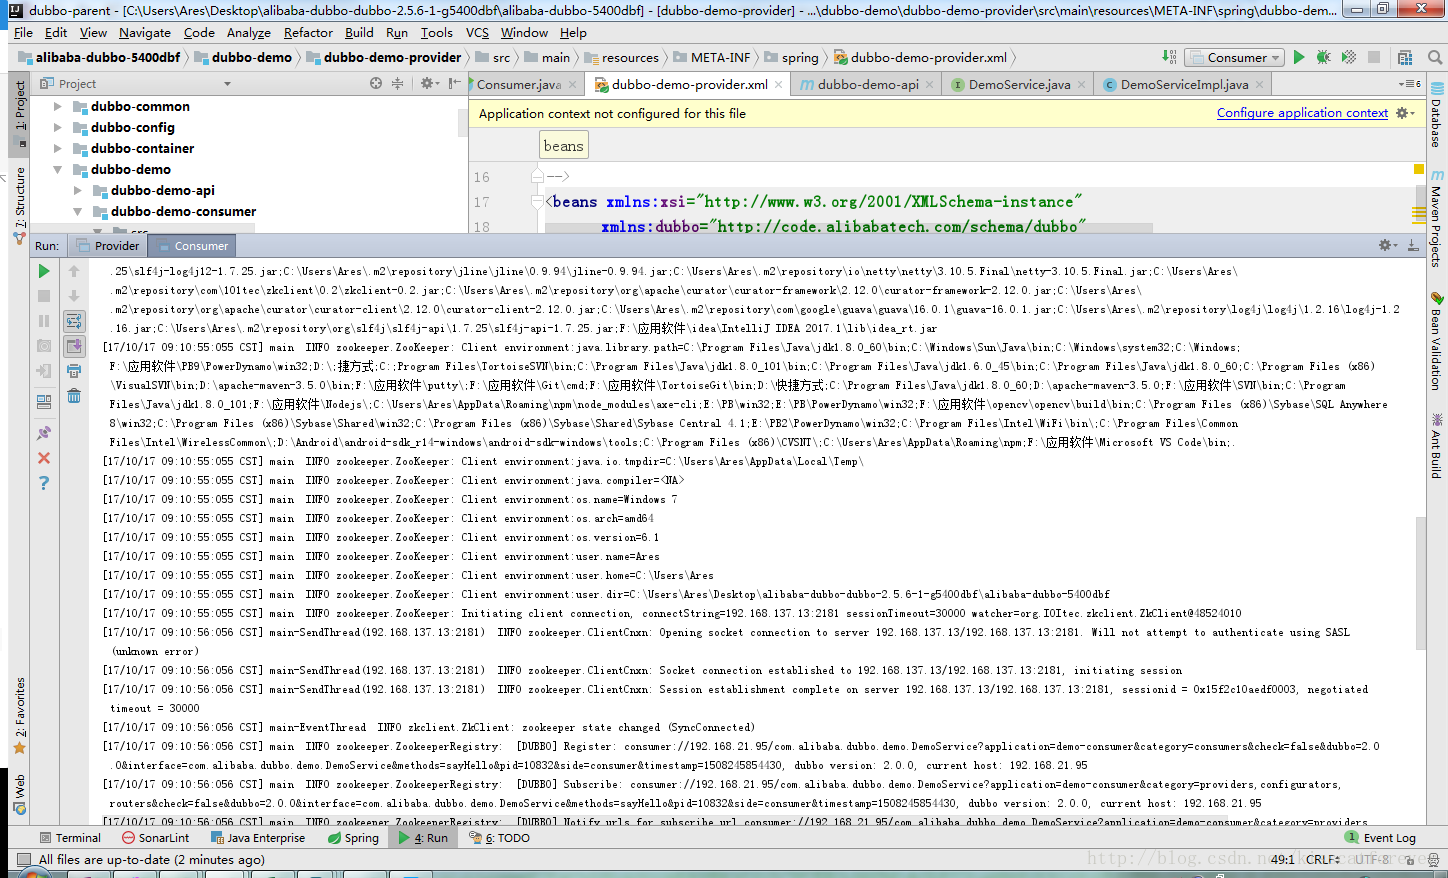Switch to DemoService.java editor tab
The height and width of the screenshot is (878, 1448).
click(1019, 85)
